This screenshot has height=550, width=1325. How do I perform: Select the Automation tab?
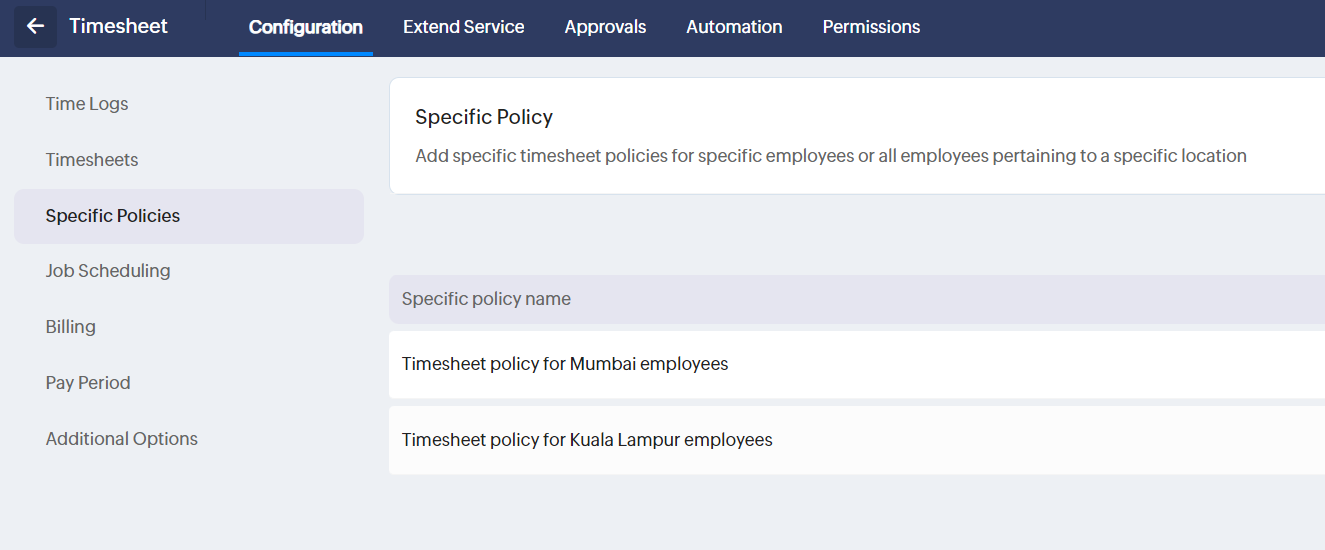tap(734, 27)
